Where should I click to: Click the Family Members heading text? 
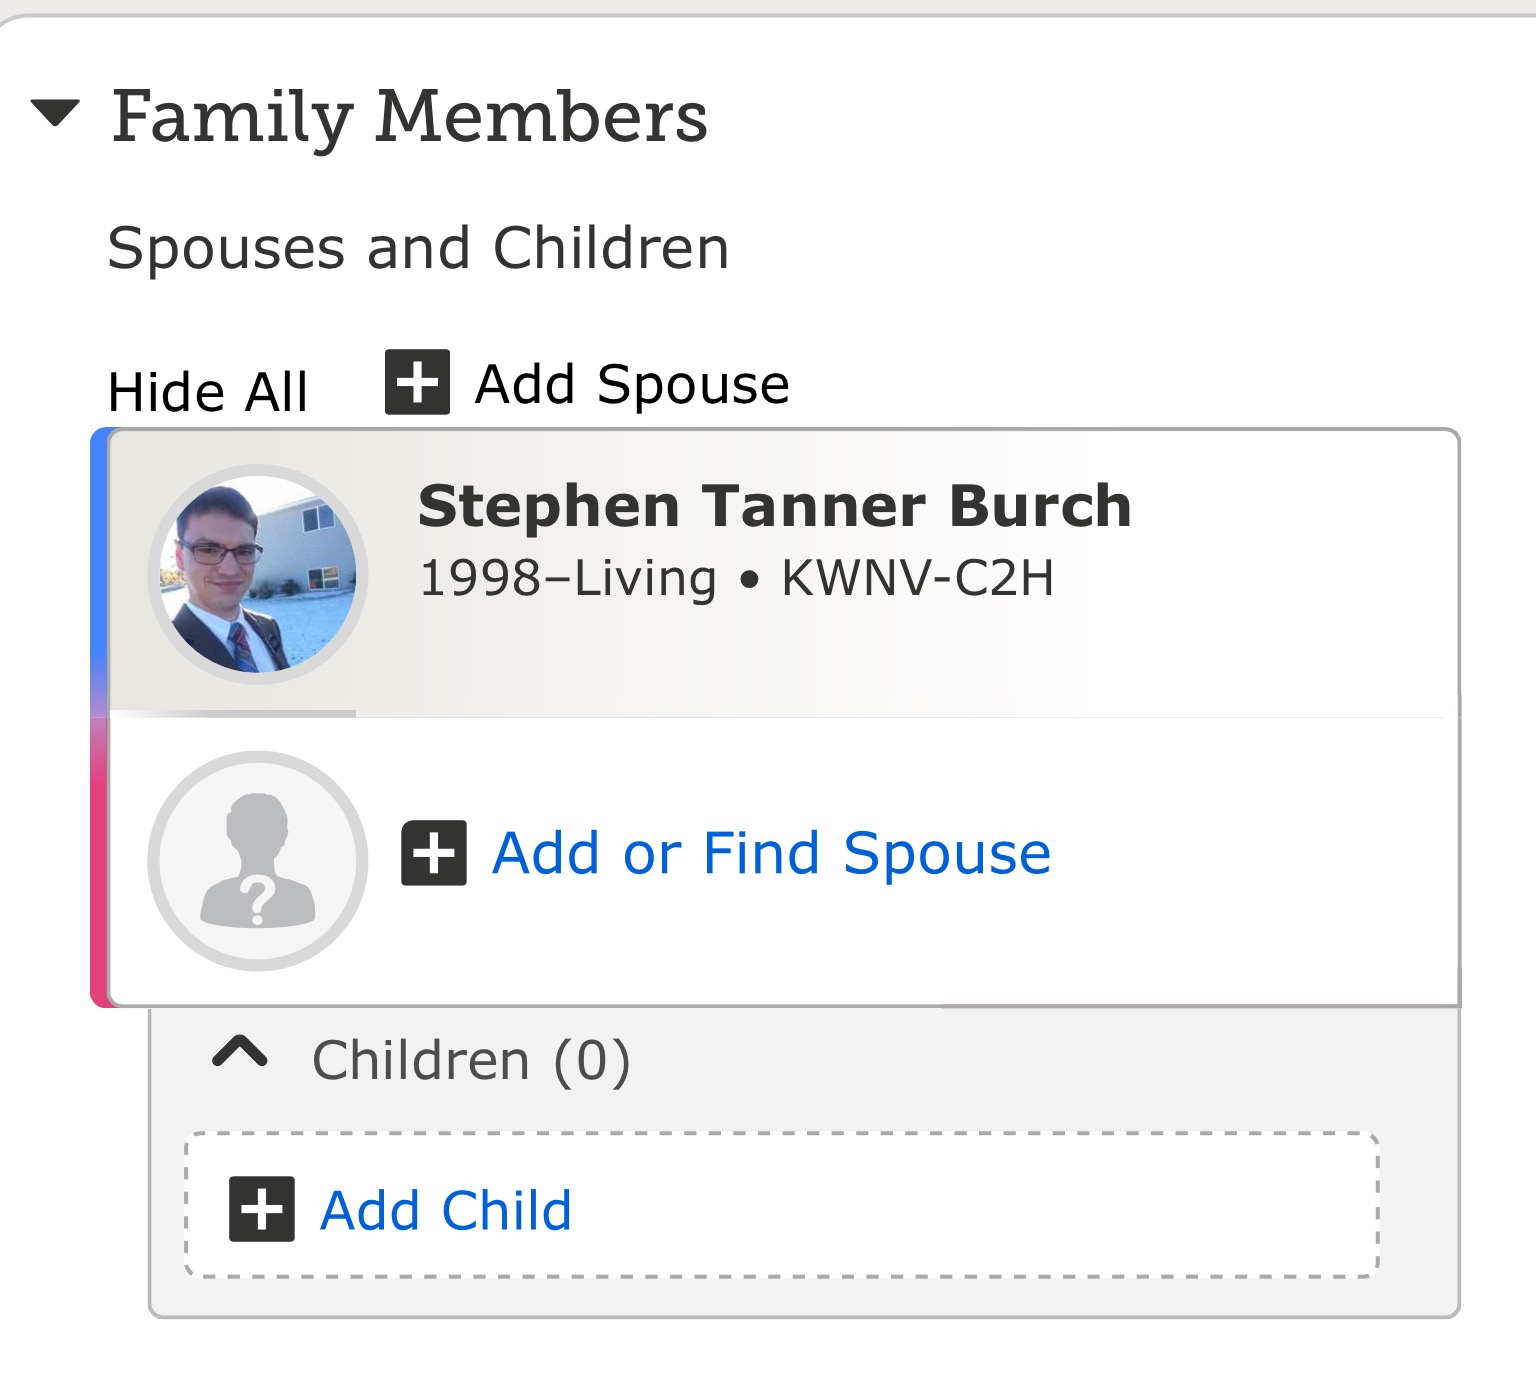(x=409, y=118)
